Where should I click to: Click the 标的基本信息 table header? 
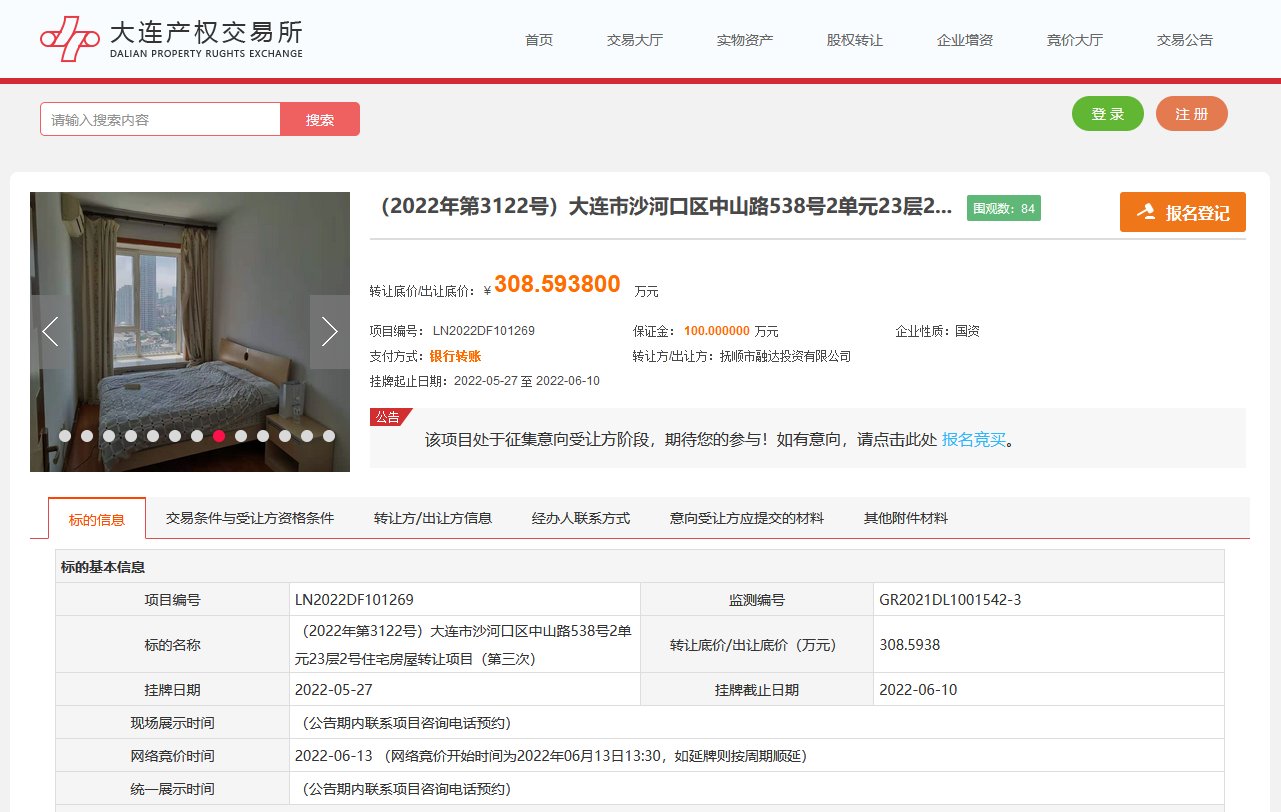coord(640,567)
